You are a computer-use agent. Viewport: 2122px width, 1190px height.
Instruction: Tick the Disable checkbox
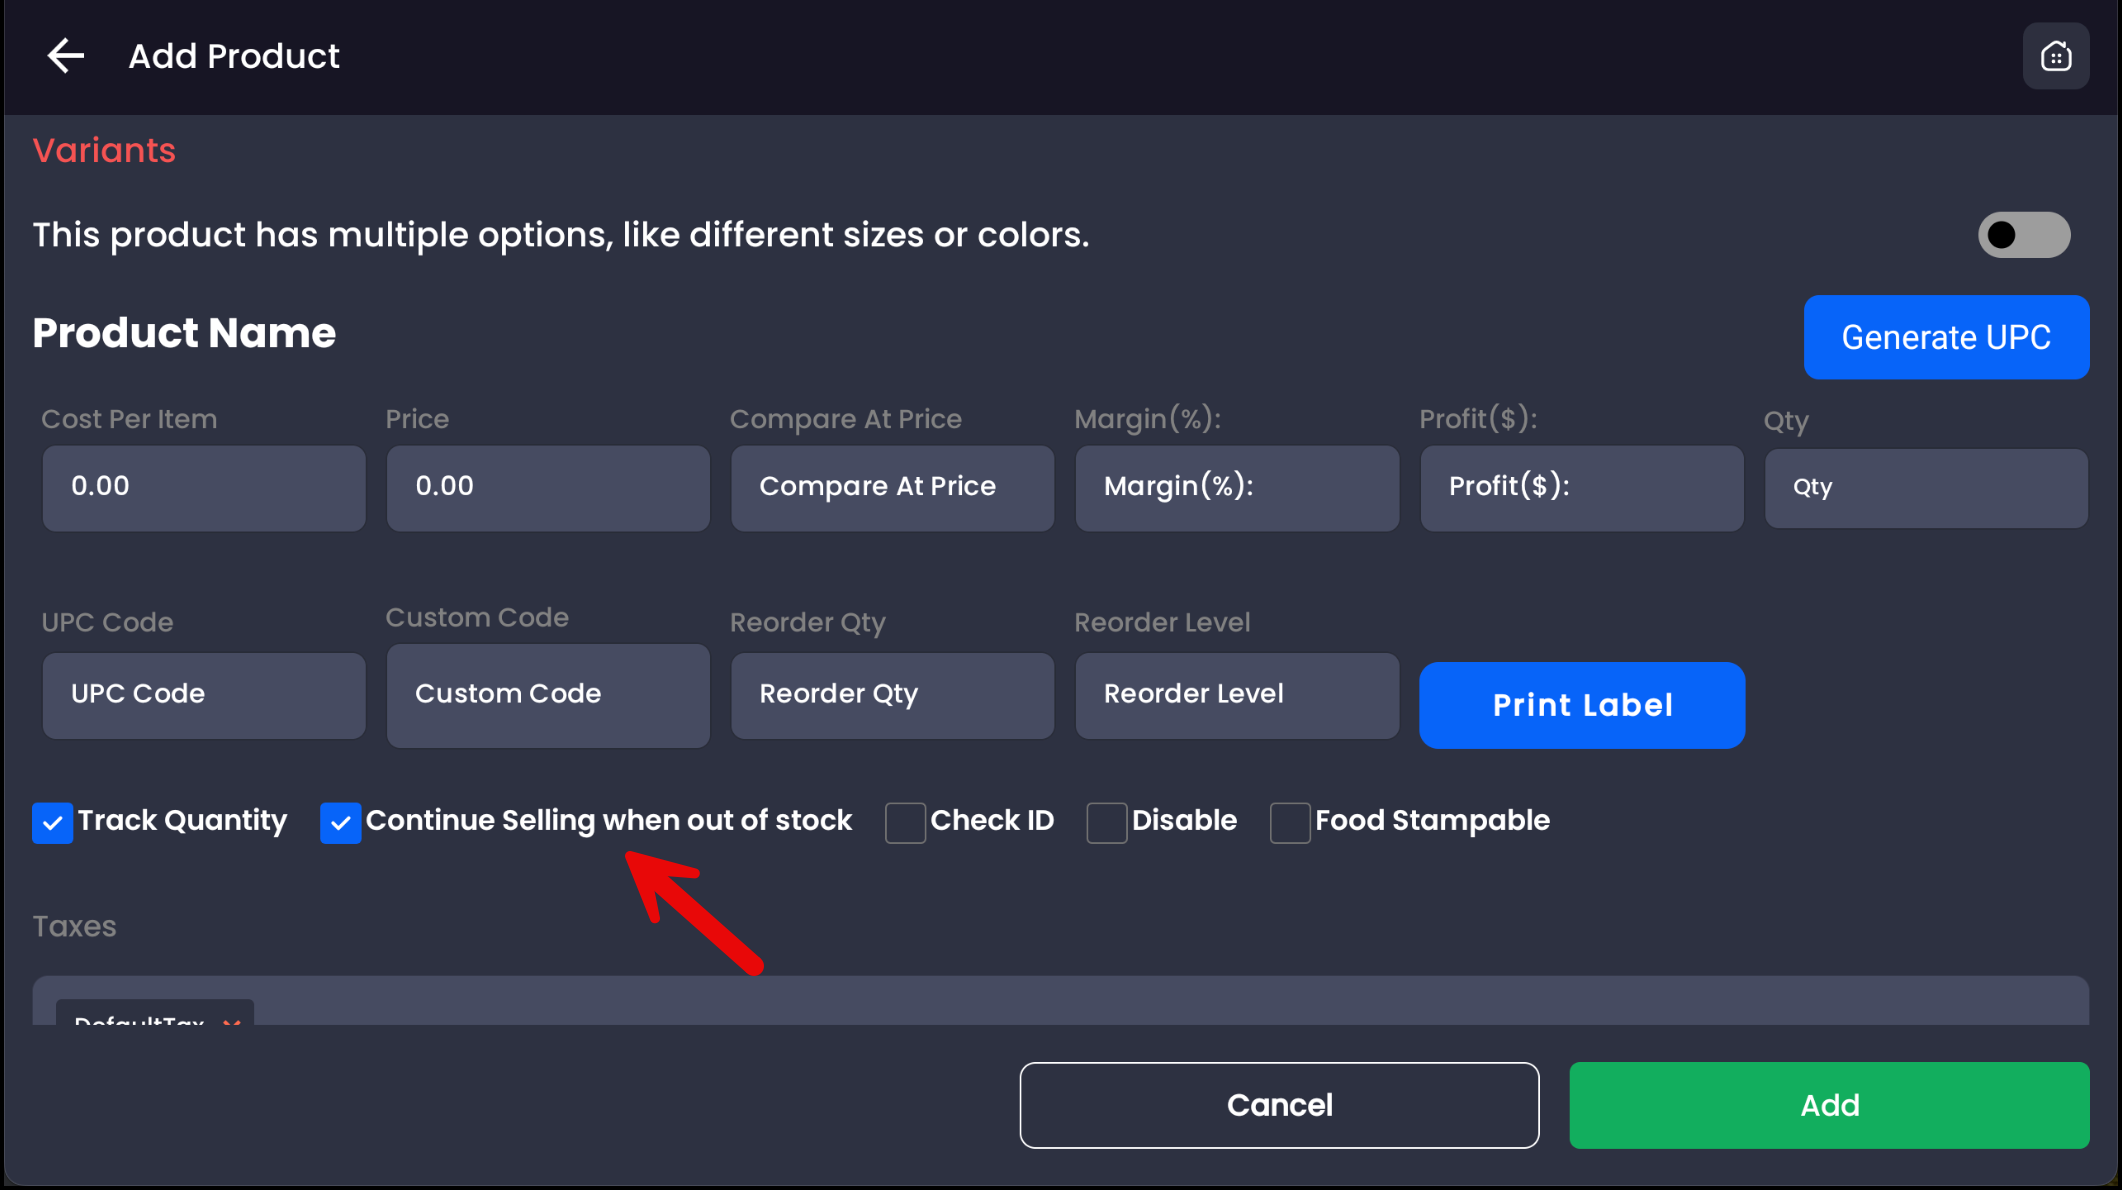[1106, 823]
